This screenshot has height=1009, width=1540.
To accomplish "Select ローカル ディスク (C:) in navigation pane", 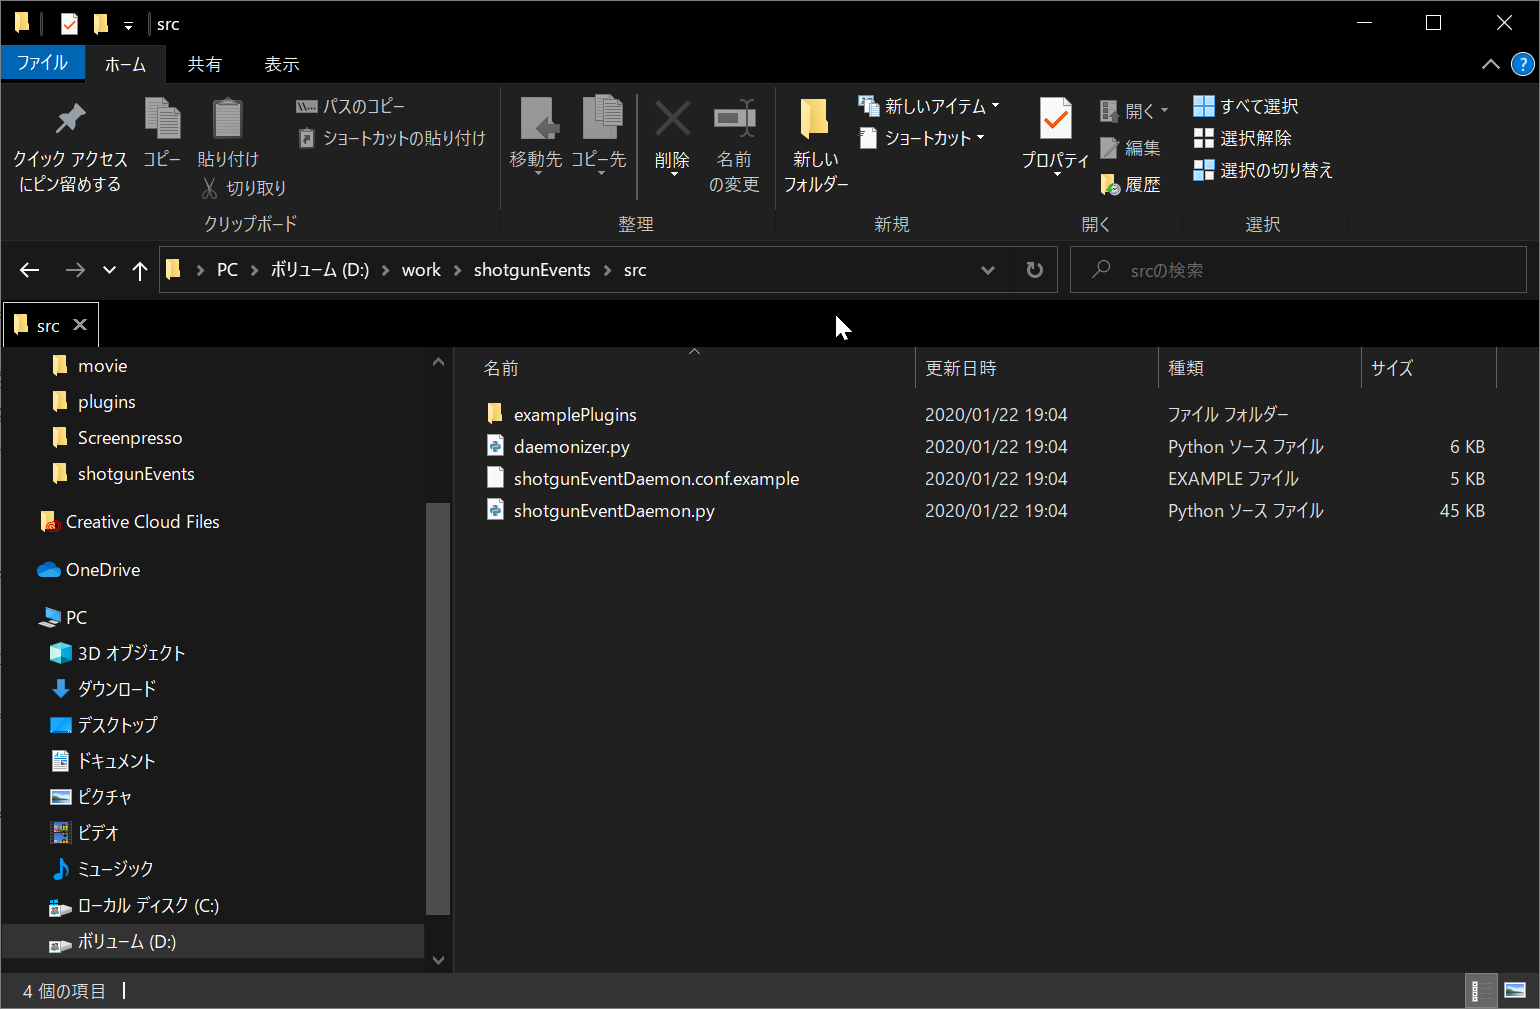I will 148,906.
